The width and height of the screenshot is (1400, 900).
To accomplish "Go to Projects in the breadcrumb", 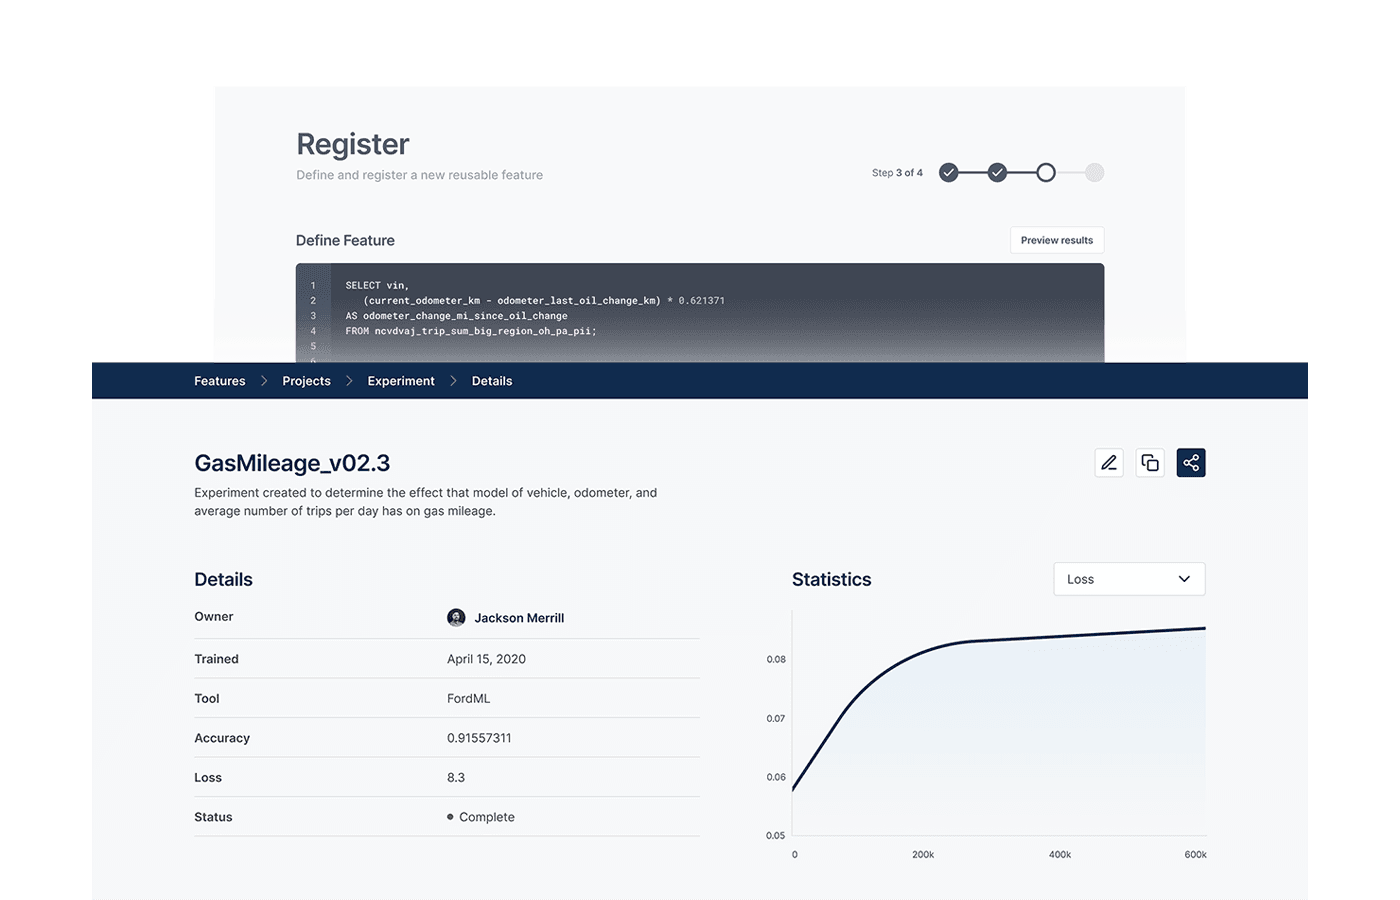I will tap(306, 381).
